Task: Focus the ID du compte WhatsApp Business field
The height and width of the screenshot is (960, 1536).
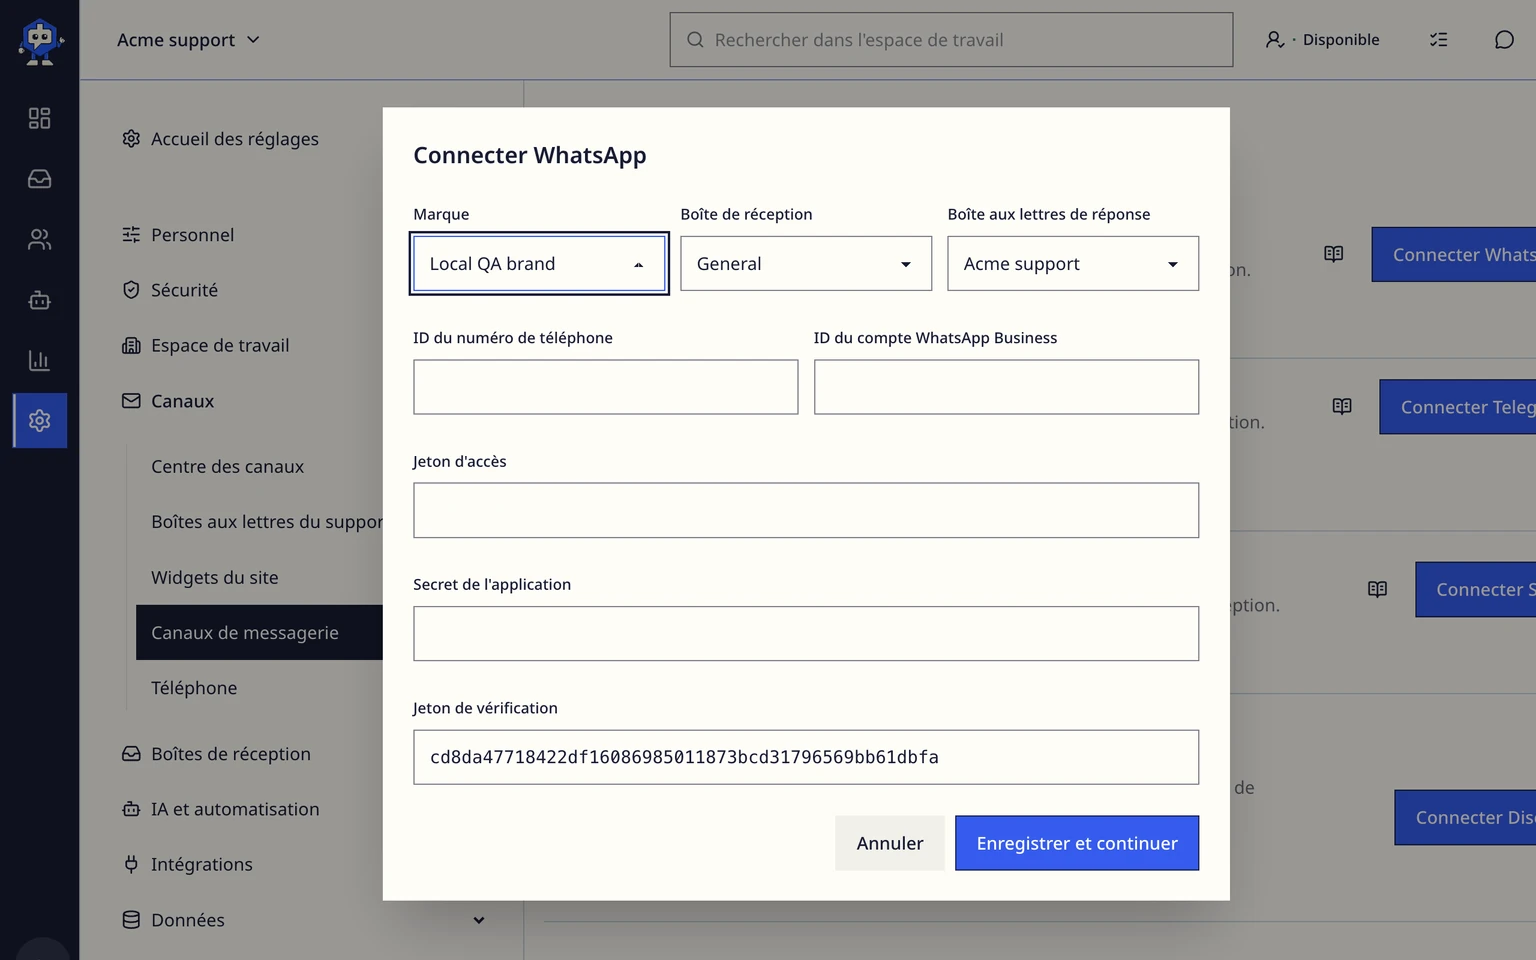Action: 1006,387
